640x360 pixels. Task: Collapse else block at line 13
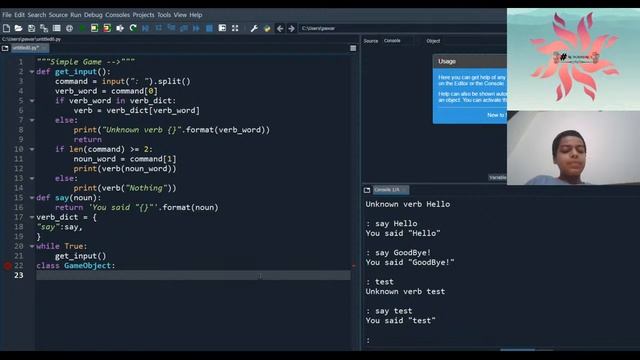click(32, 178)
